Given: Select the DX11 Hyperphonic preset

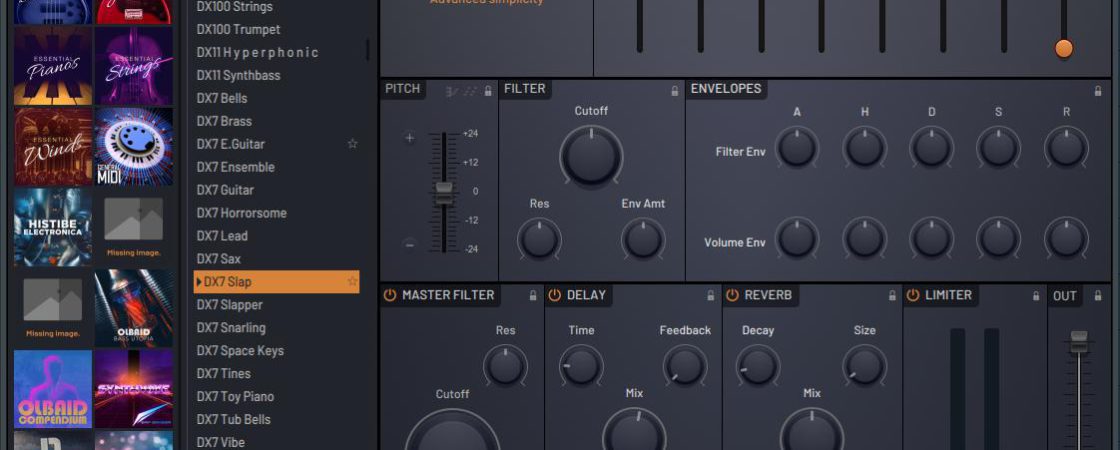Looking at the screenshot, I should 277,52.
